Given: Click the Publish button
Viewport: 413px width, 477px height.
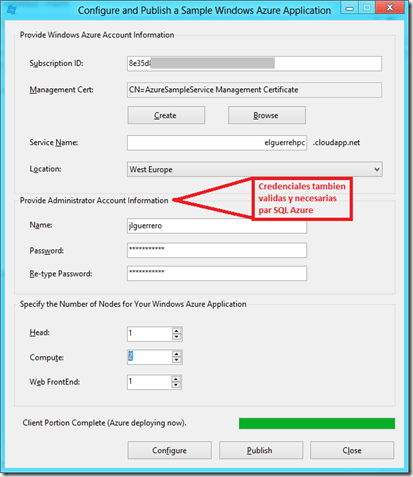Looking at the screenshot, I should [x=261, y=450].
